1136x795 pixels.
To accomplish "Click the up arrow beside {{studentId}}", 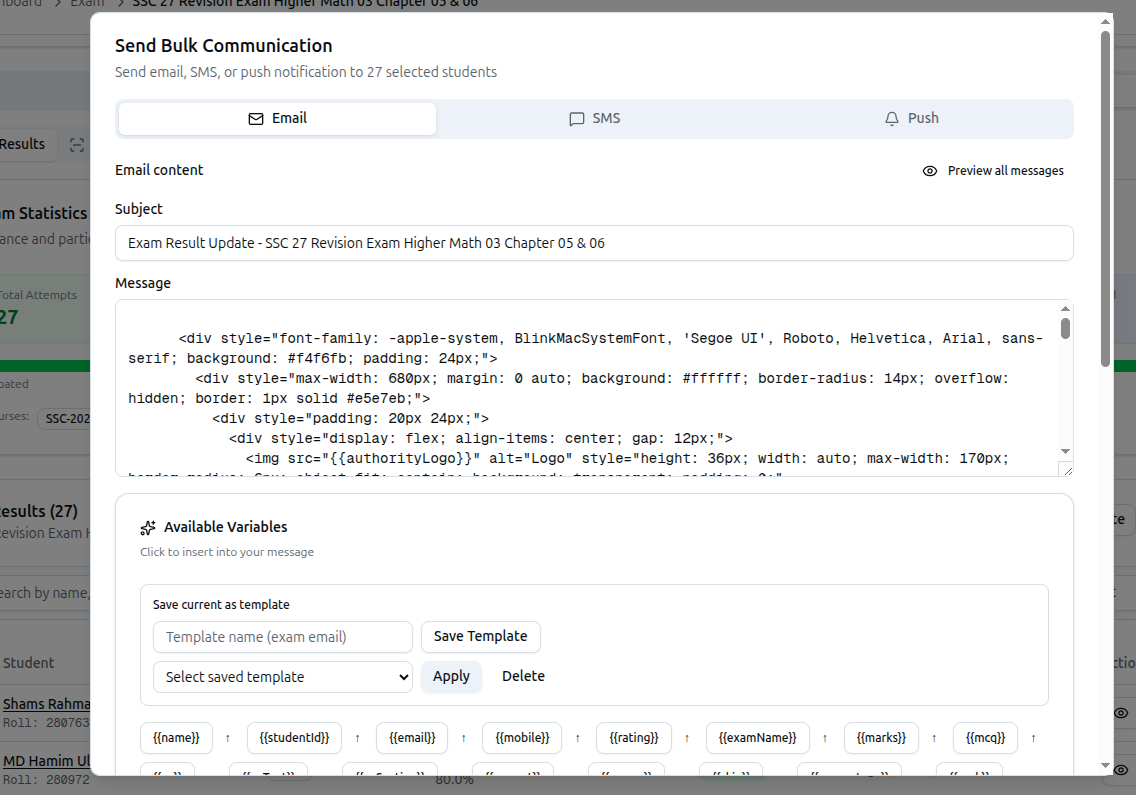I will pyautogui.click(x=357, y=738).
